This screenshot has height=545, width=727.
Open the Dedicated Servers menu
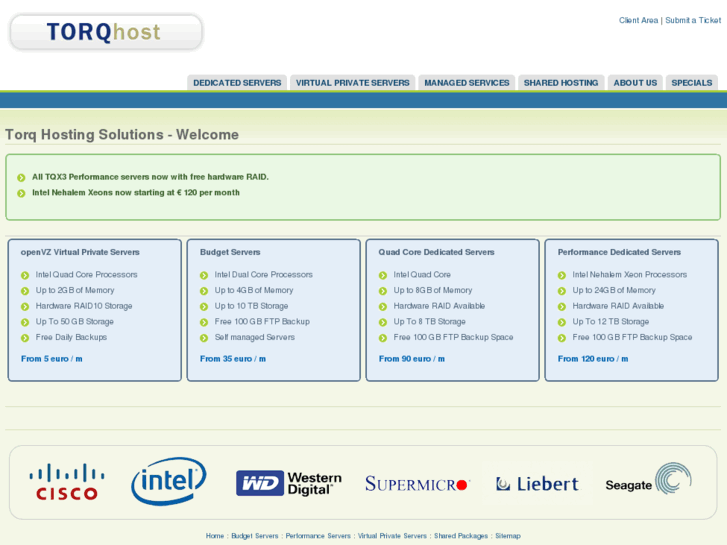[237, 83]
